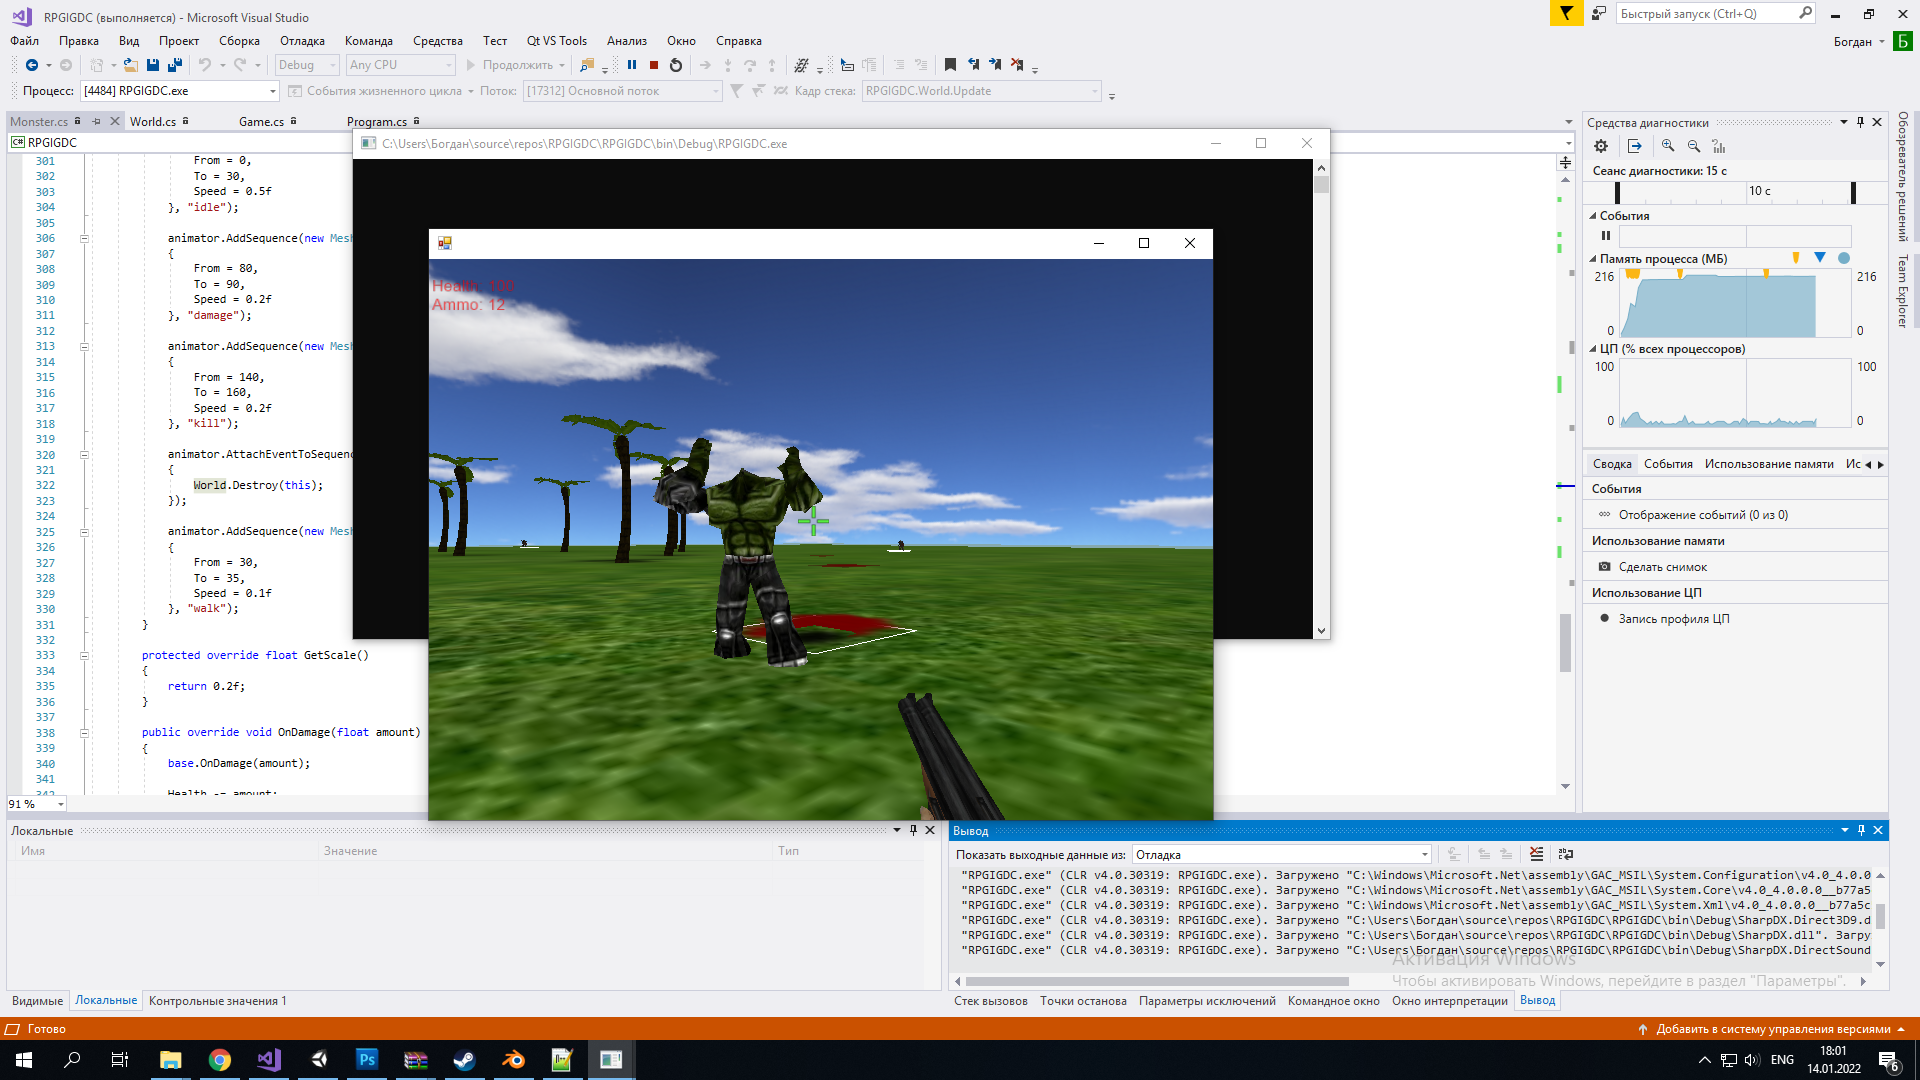Viewport: 1920px width, 1080px height.
Task: Open Blender from the Windows taskbar
Action: tap(514, 1060)
